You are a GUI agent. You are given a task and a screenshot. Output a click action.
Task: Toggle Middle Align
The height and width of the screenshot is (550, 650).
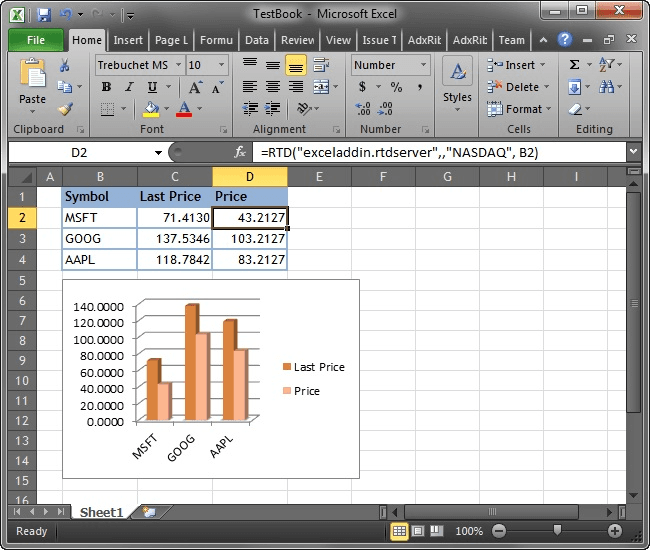pyautogui.click(x=272, y=65)
